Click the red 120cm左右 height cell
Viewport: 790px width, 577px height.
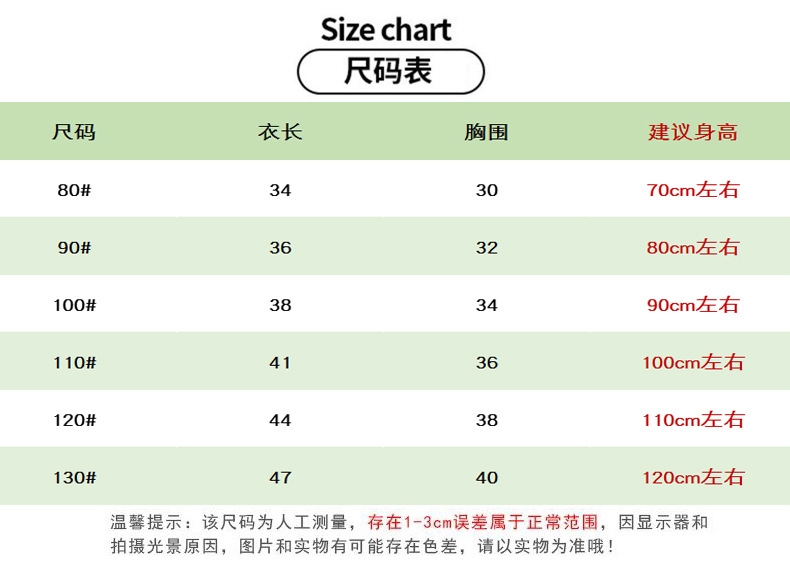tap(693, 477)
